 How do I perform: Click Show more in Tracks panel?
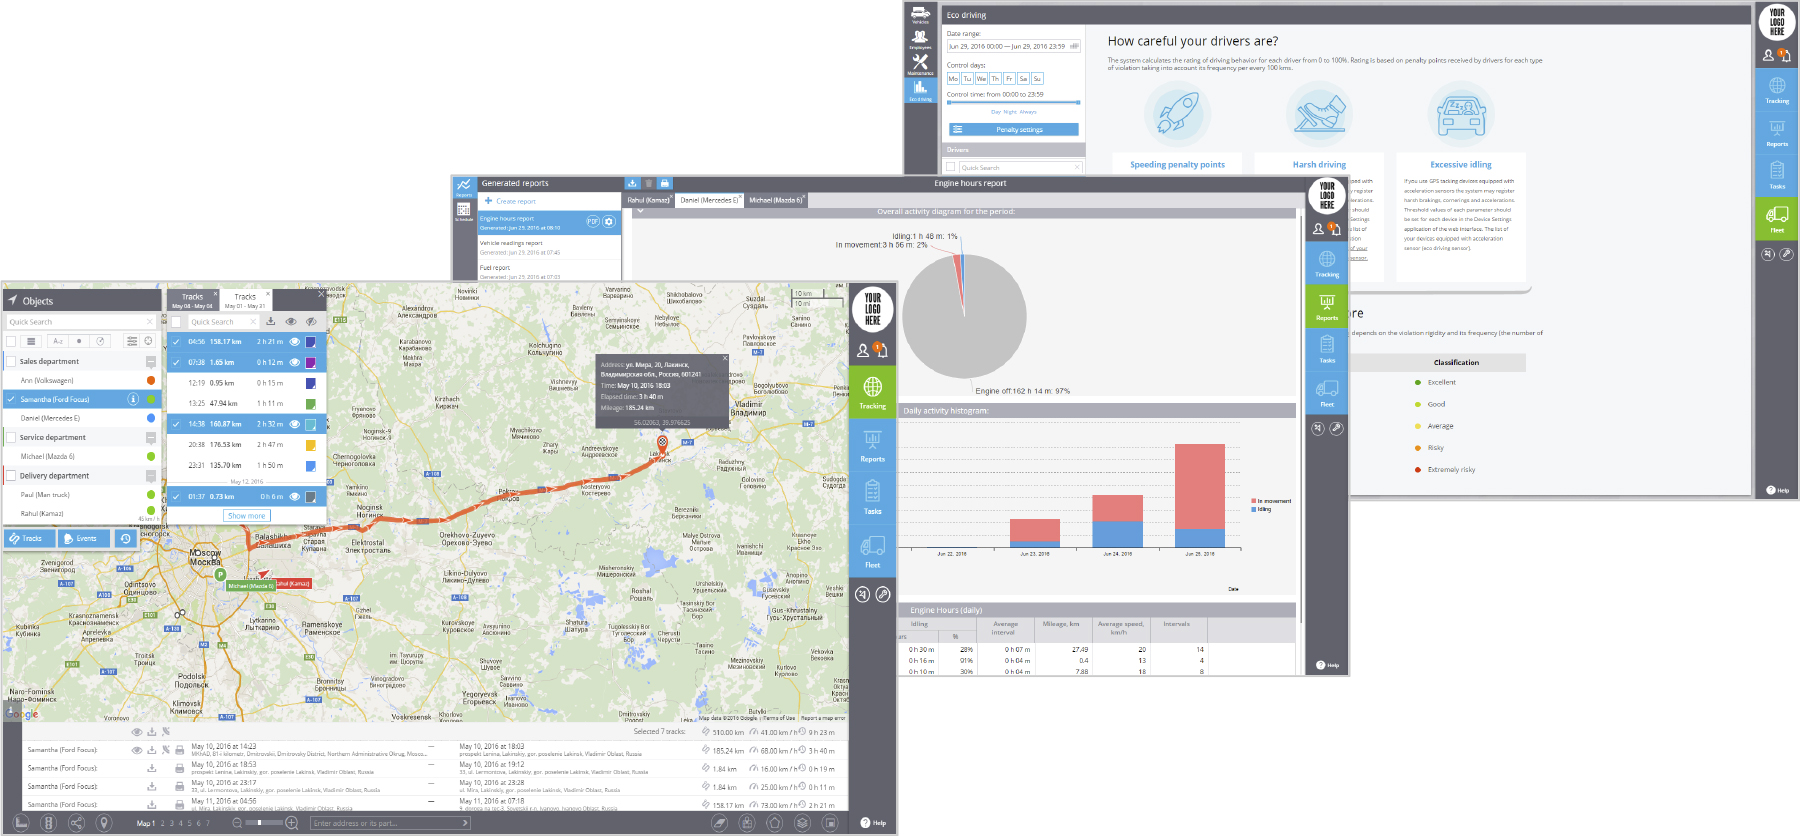pyautogui.click(x=247, y=516)
